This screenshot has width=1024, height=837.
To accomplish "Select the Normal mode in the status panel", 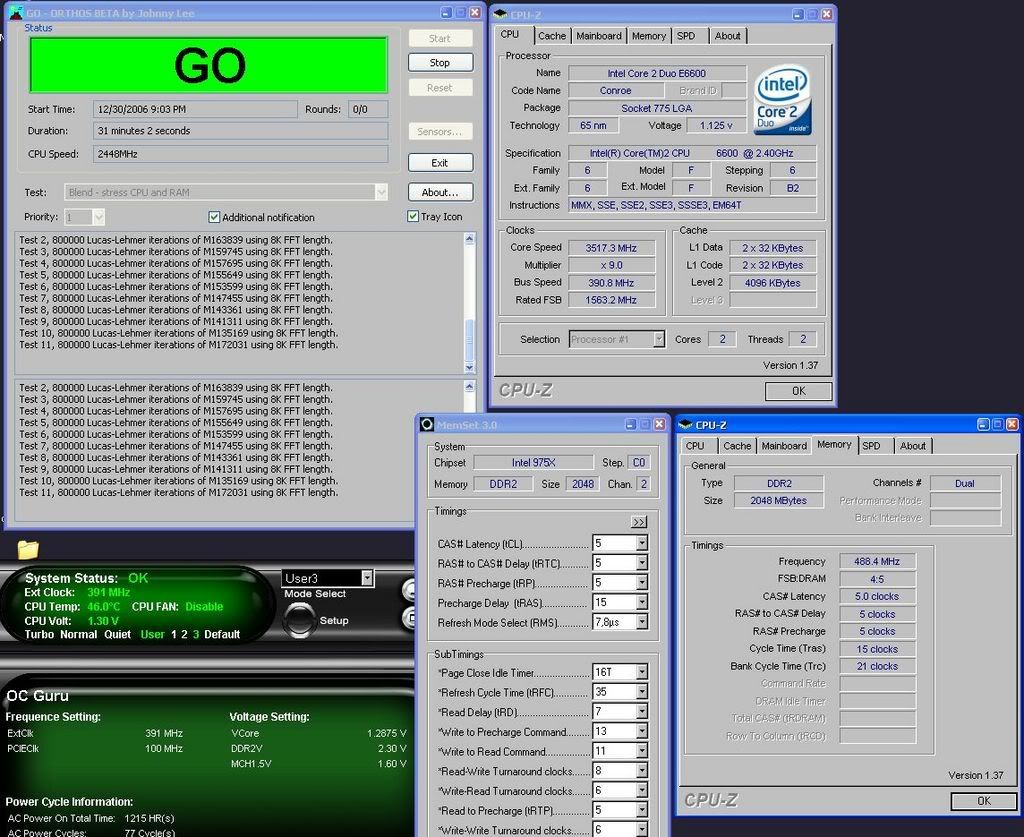I will click(78, 634).
